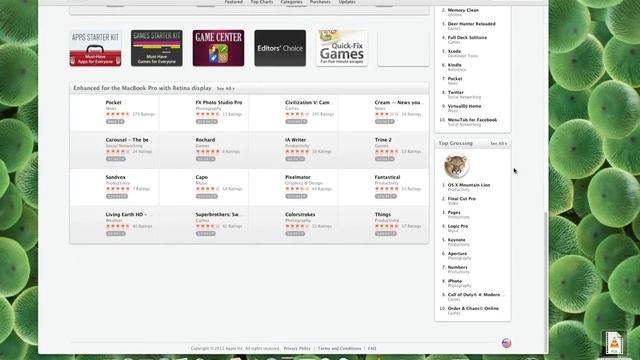Click the price button under Living Earth HD

(x=116, y=234)
